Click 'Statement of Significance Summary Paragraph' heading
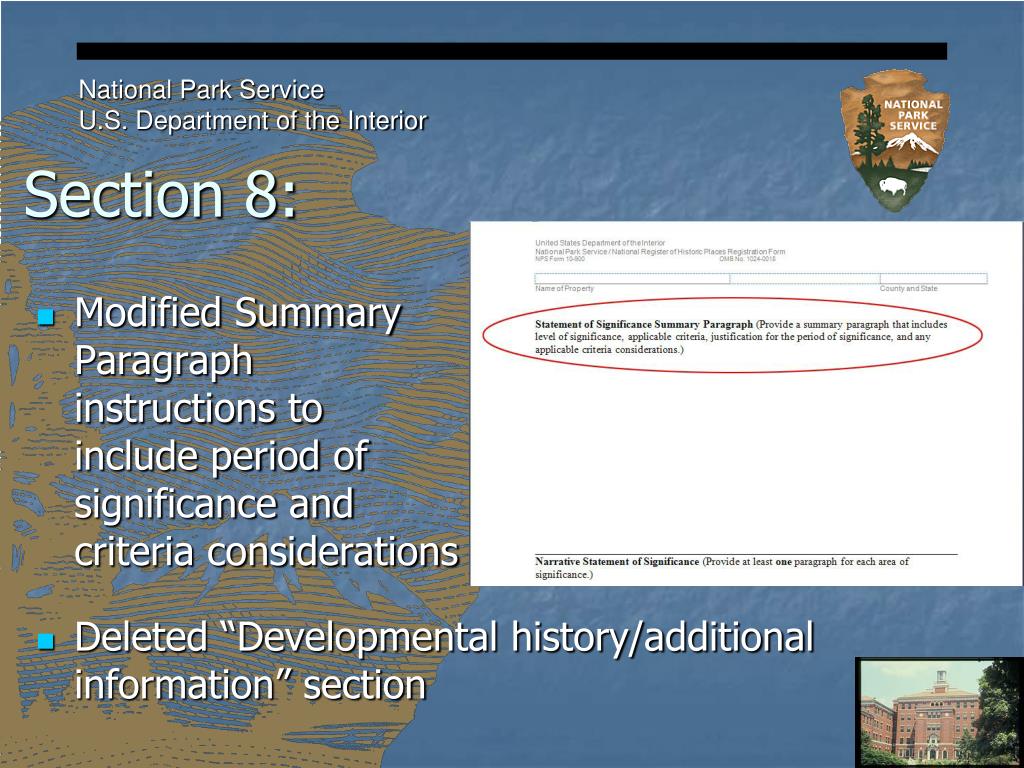The width and height of the screenshot is (1024, 768). (644, 324)
